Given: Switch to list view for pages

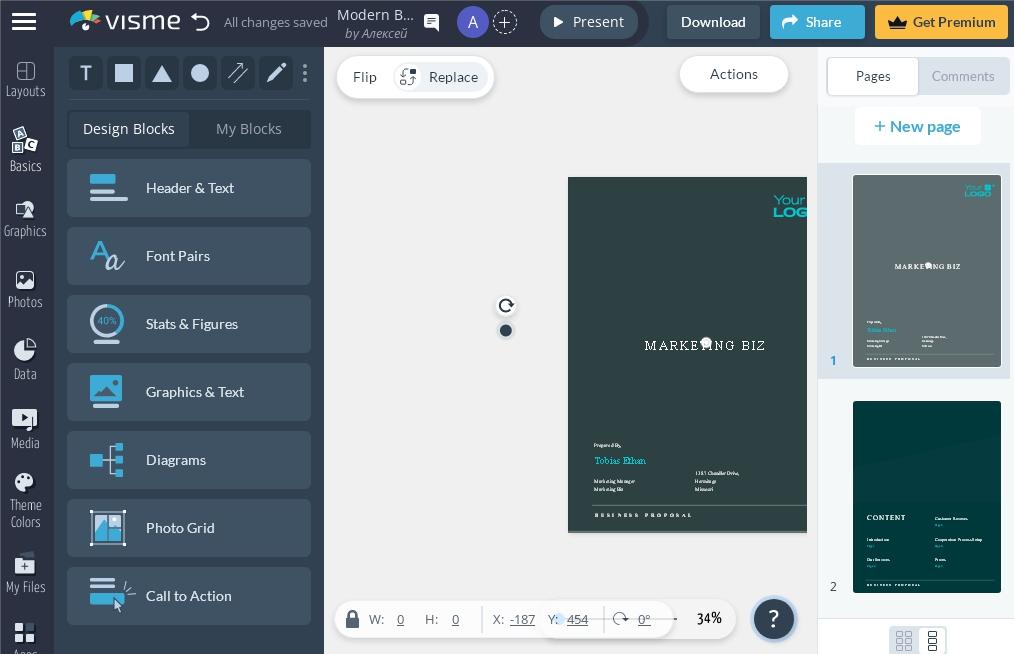Looking at the screenshot, I should coord(932,640).
